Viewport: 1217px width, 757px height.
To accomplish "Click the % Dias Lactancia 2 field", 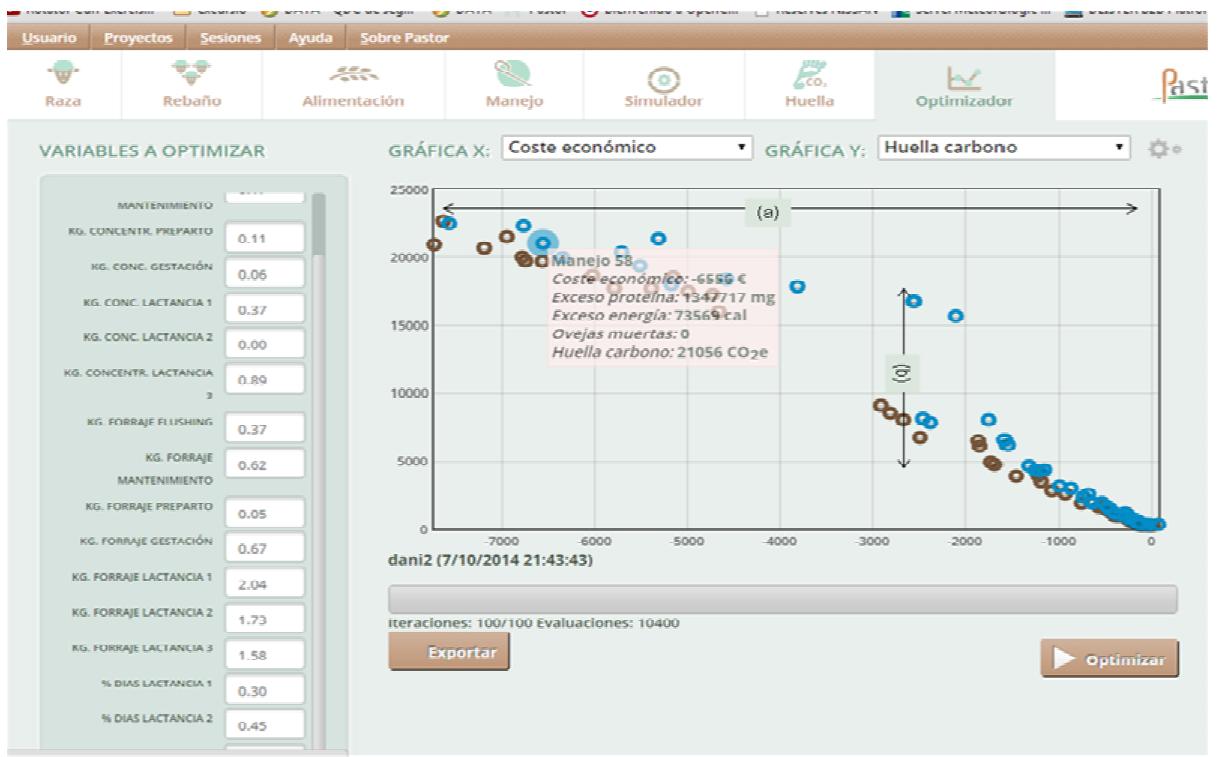I will tap(264, 727).
